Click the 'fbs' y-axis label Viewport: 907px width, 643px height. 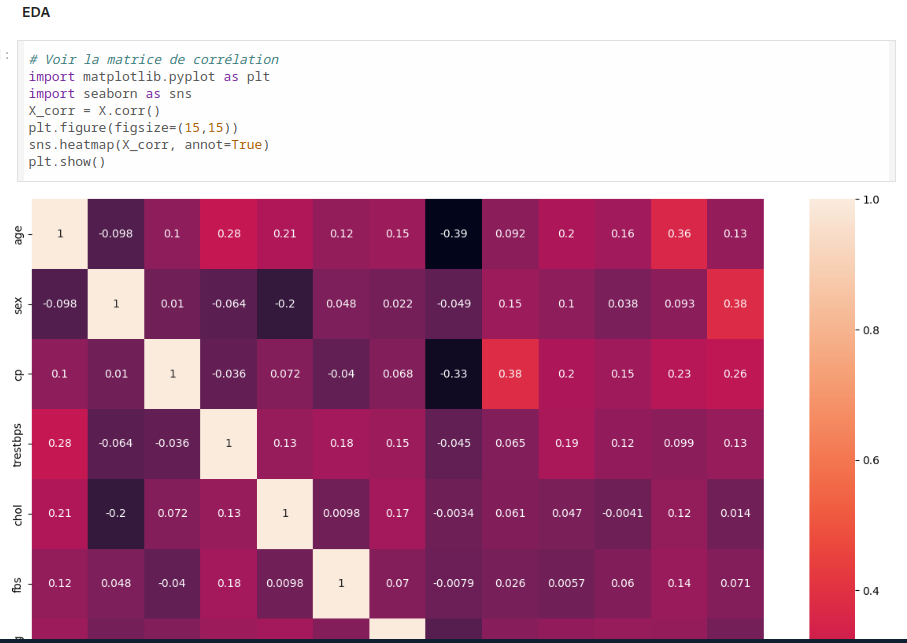pos(19,584)
